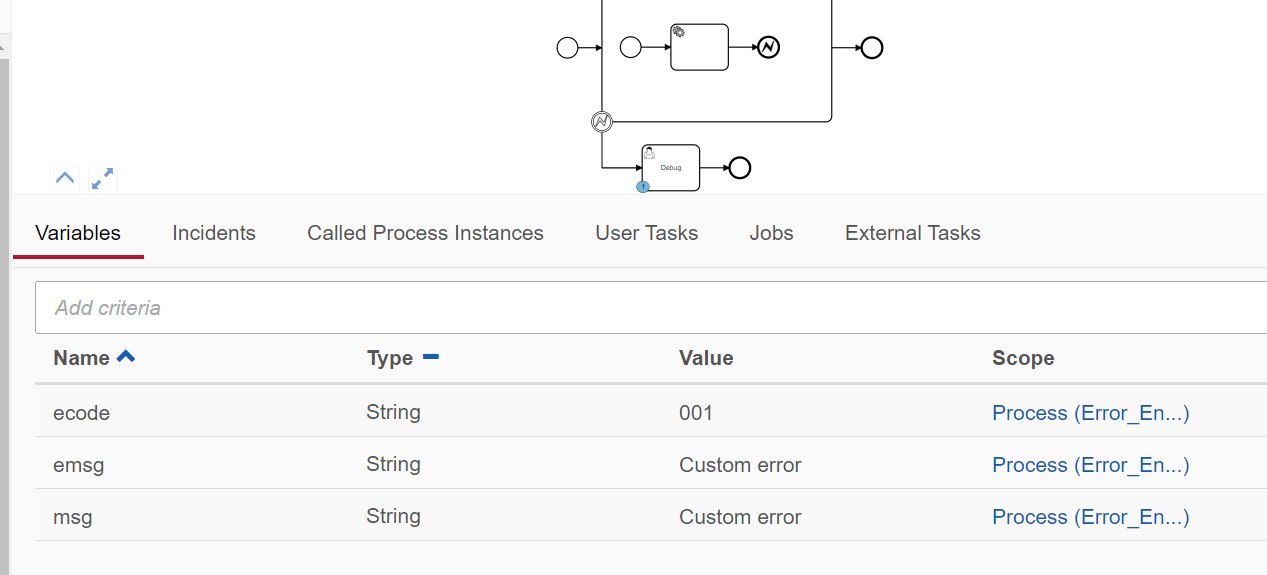Click the Value column header

point(706,358)
